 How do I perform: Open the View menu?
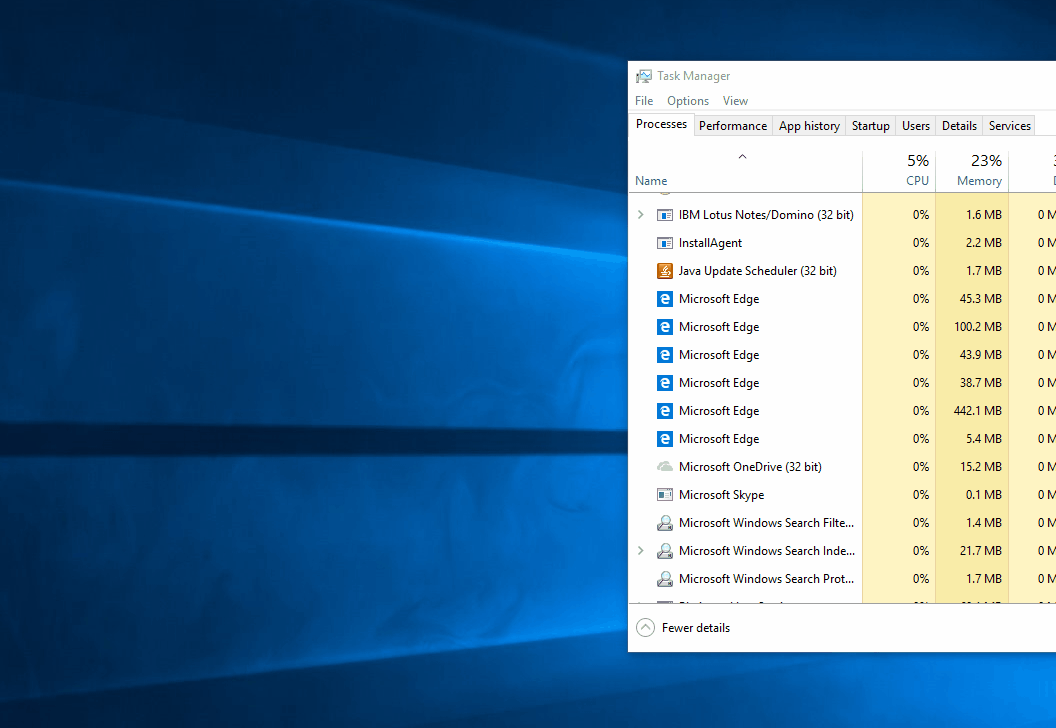coord(735,101)
